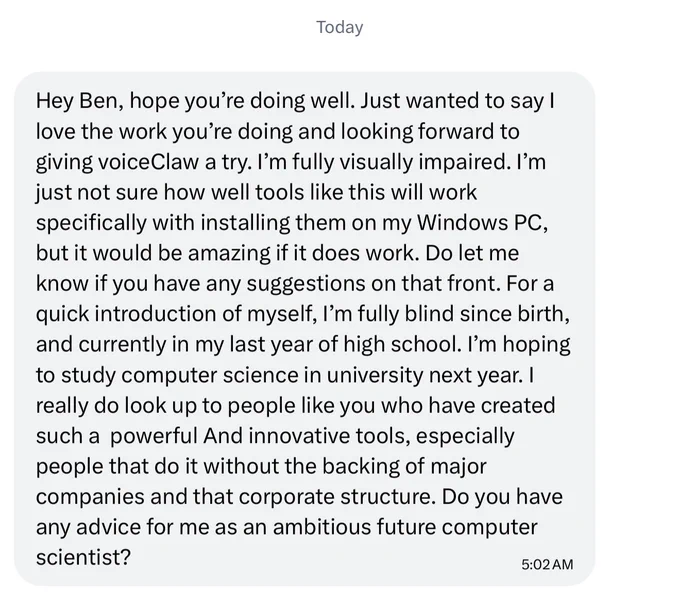Screen dimensions: 680x602
Task: Click the word powerful in the message
Action: (x=154, y=436)
